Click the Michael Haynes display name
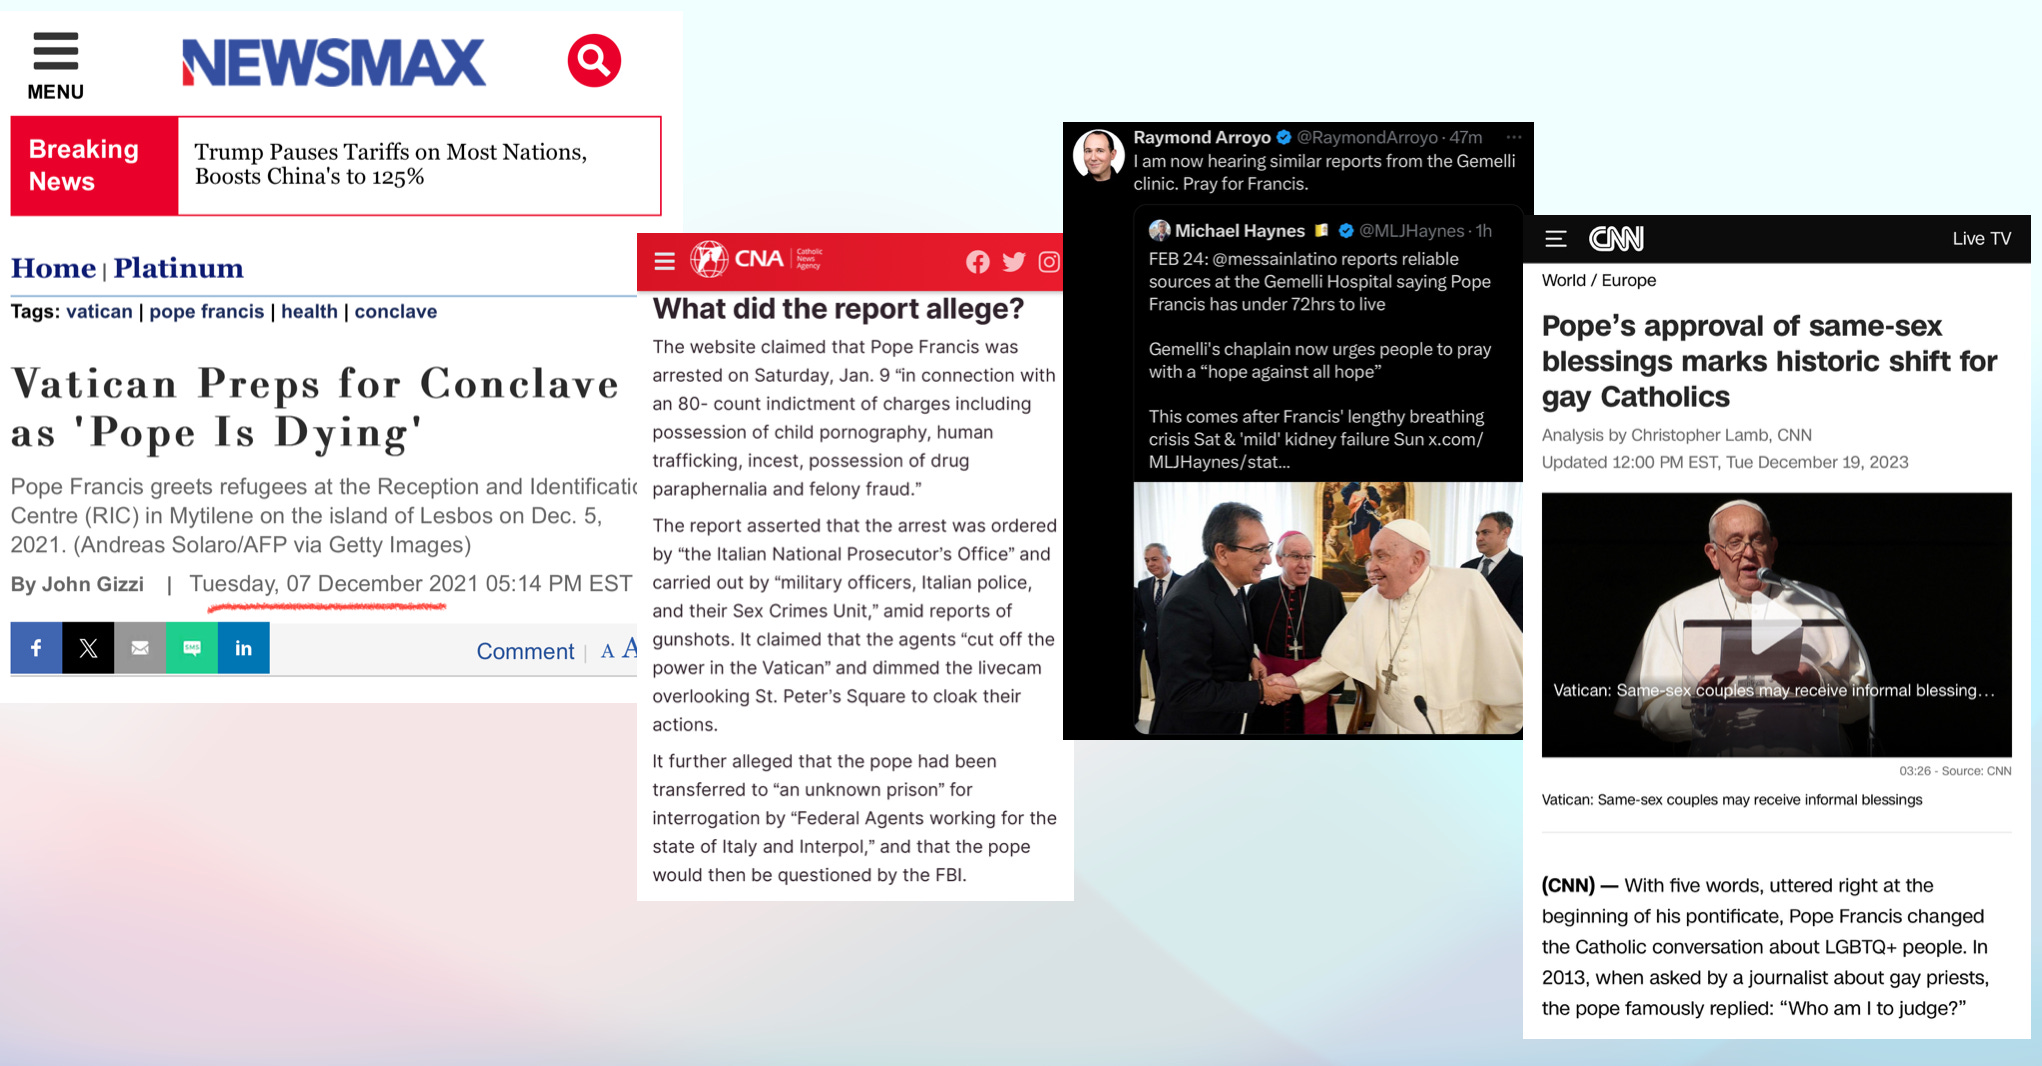 coord(1240,231)
